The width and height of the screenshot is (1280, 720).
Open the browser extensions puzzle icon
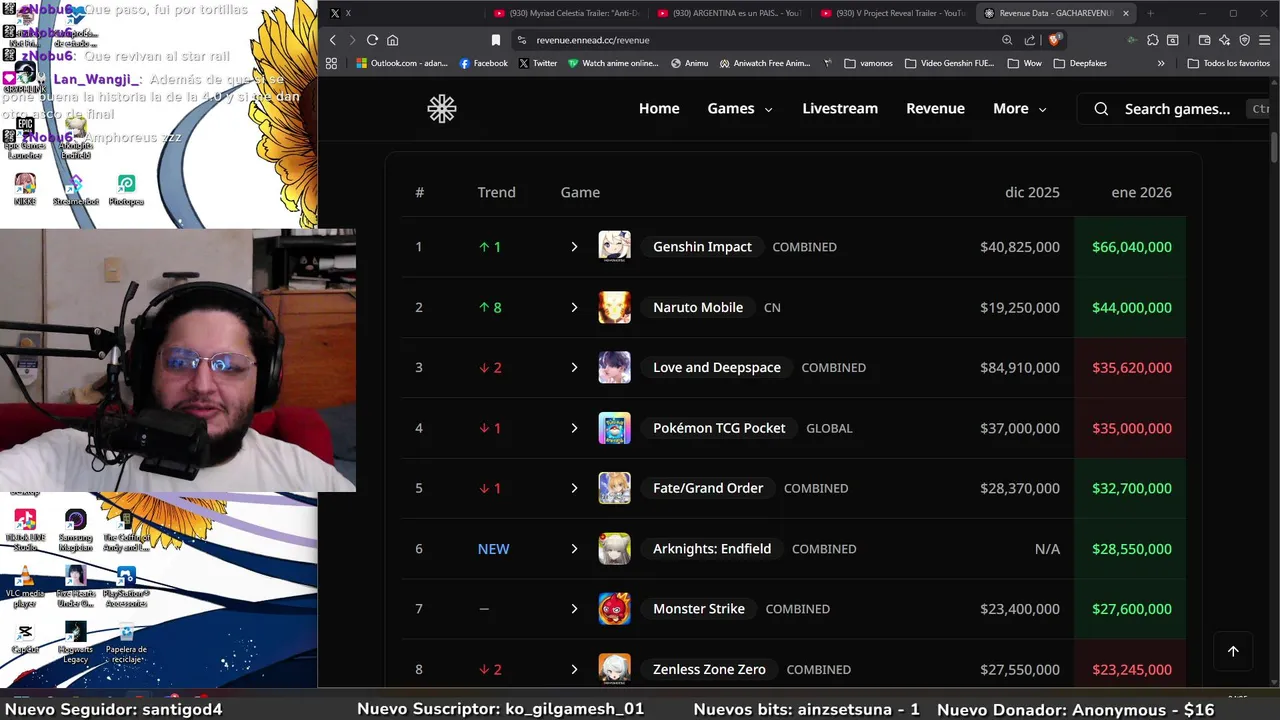click(x=1153, y=40)
